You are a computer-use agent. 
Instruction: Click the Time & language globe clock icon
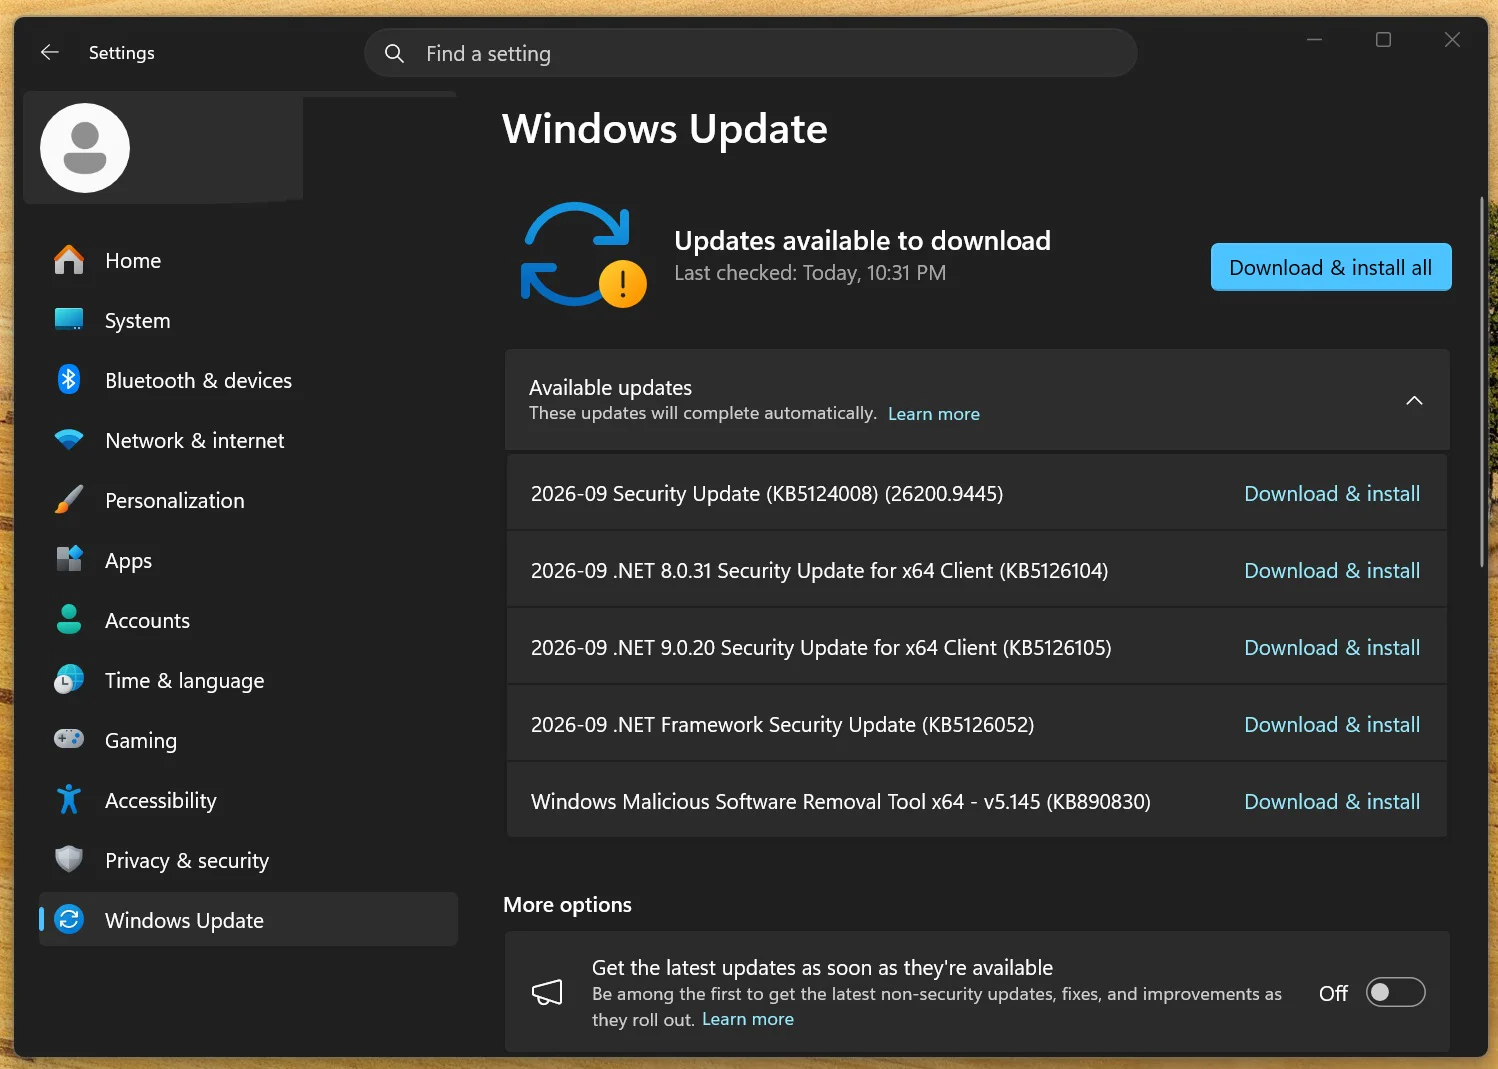(69, 680)
